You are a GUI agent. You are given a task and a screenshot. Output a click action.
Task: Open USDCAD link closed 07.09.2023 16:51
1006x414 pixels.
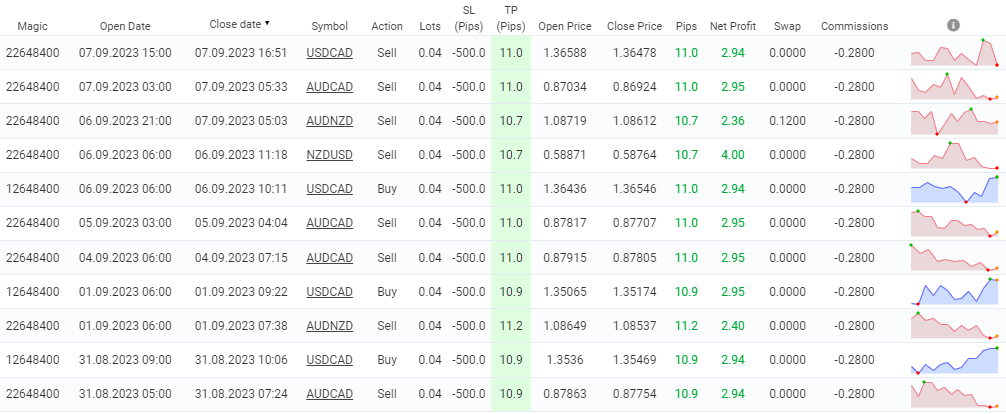point(330,53)
